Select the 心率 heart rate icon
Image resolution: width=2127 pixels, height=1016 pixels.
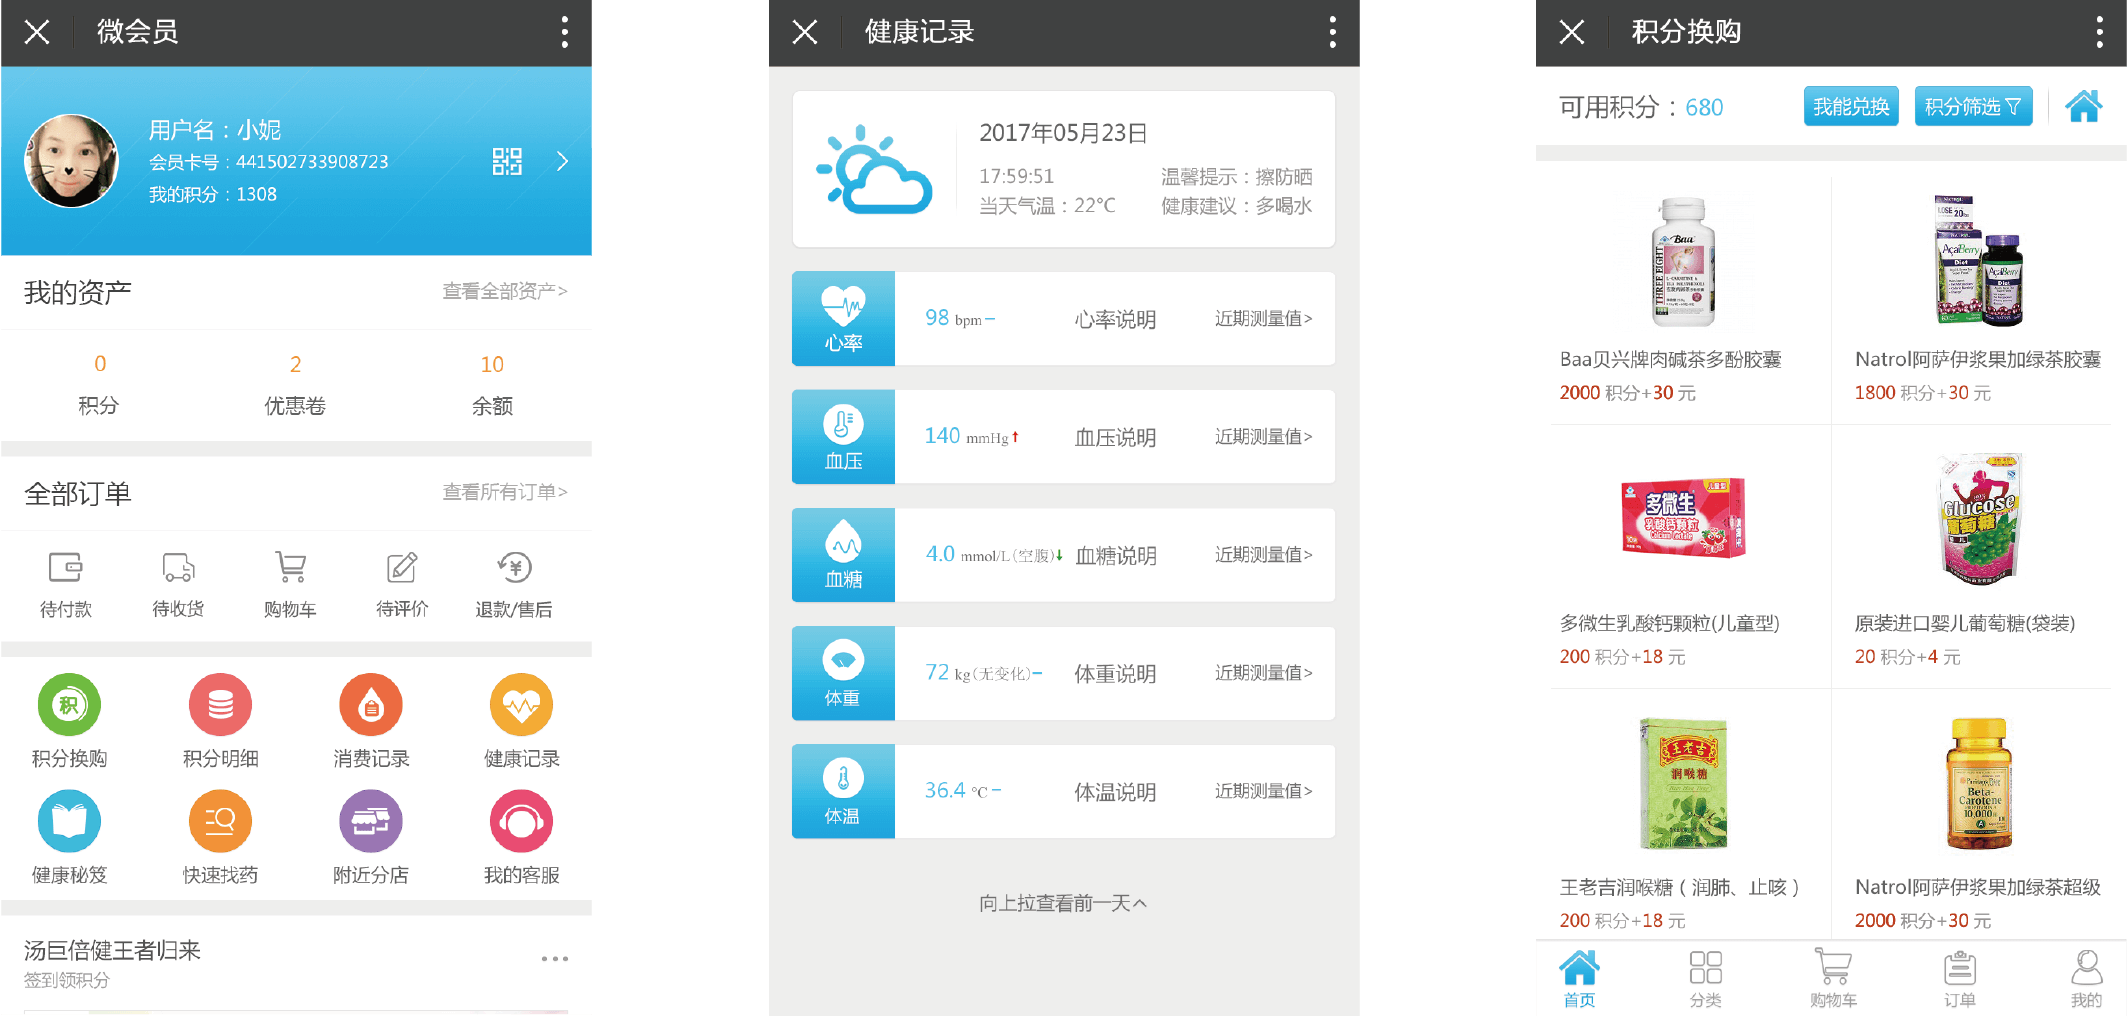click(x=843, y=318)
